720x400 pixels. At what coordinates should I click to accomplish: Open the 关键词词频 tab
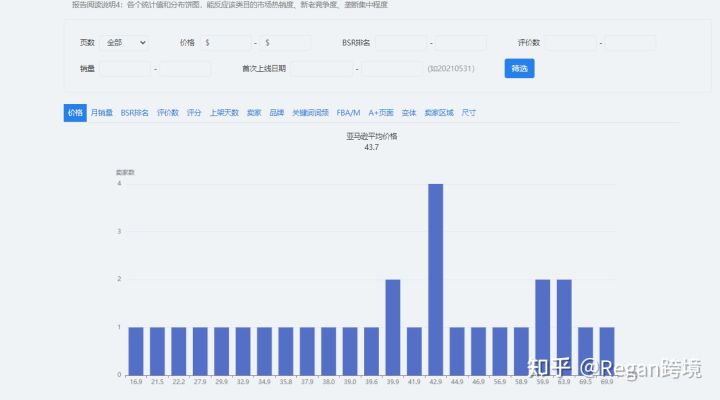click(310, 113)
